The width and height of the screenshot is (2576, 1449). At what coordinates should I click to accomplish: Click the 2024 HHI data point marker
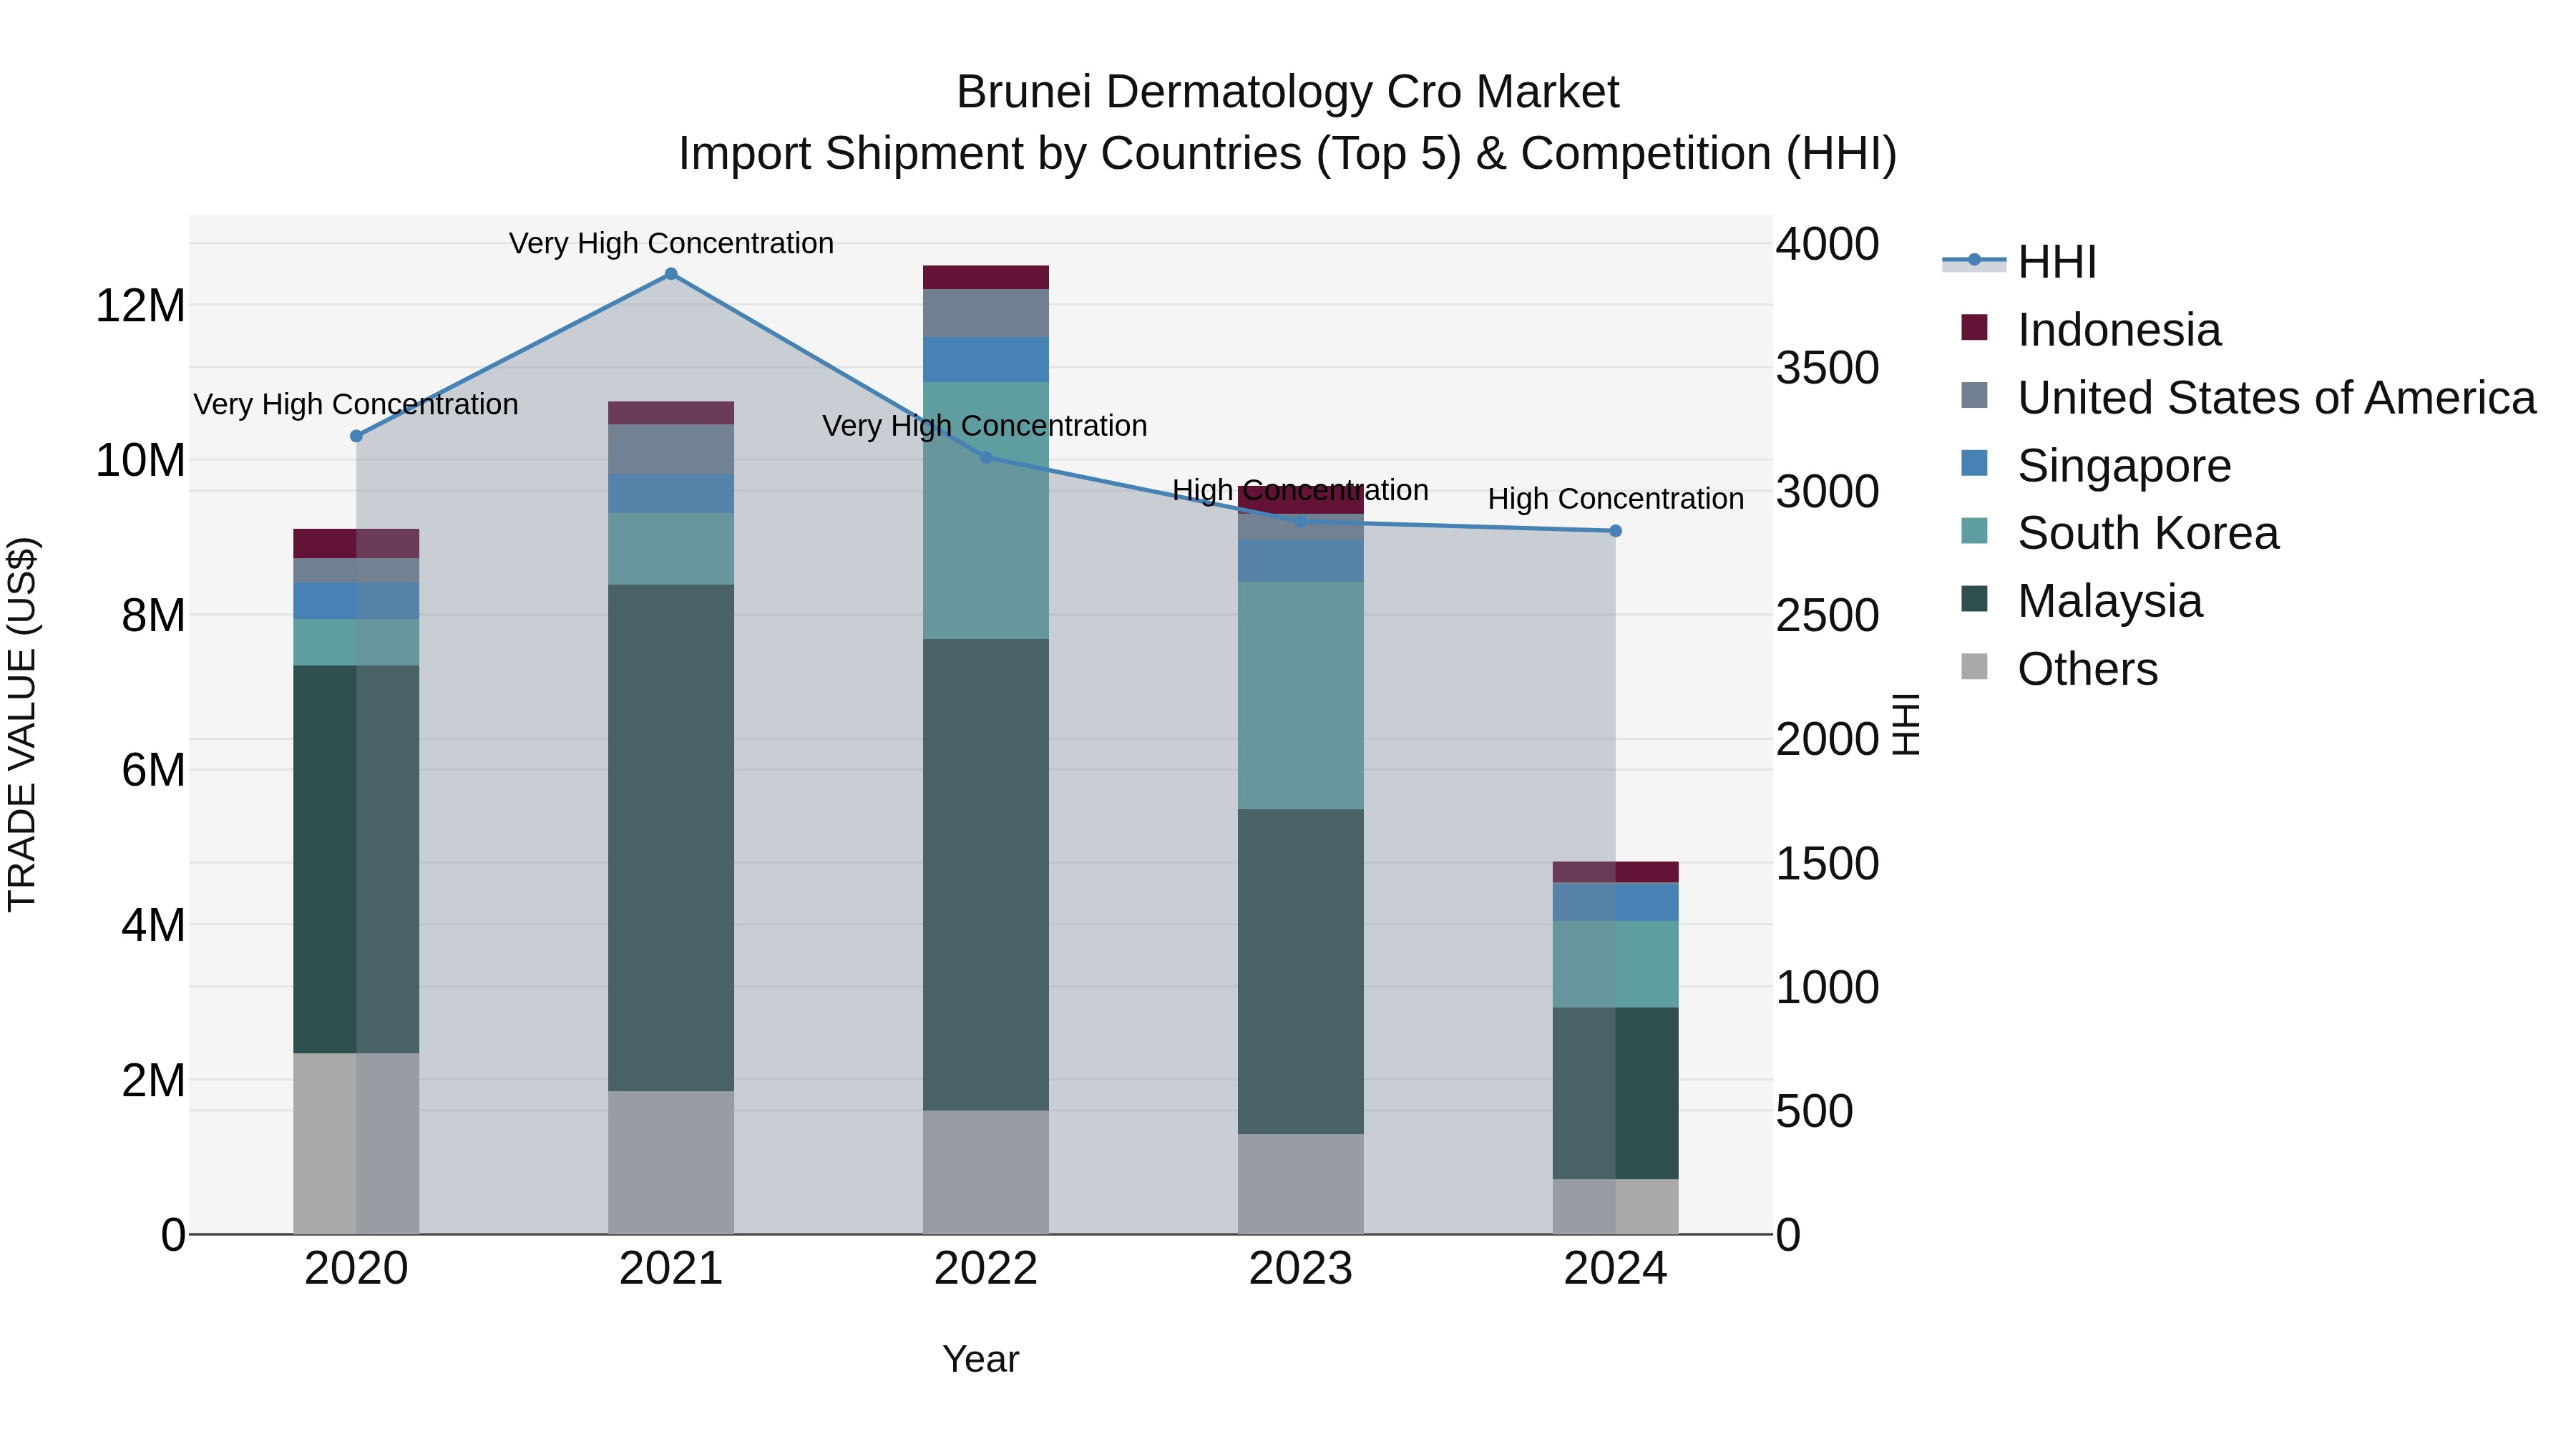point(1615,531)
